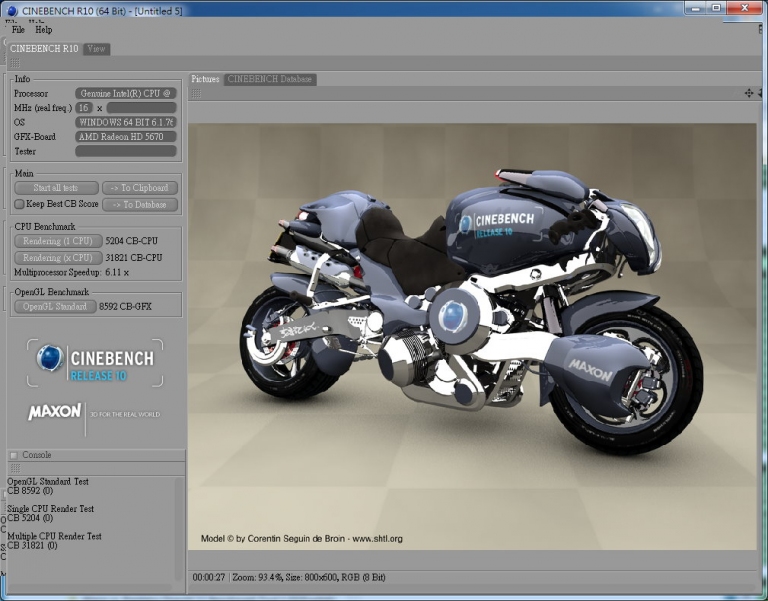Switch to the CINEBENCH R10 tab
Screen dimensions: 768x601
44,48
